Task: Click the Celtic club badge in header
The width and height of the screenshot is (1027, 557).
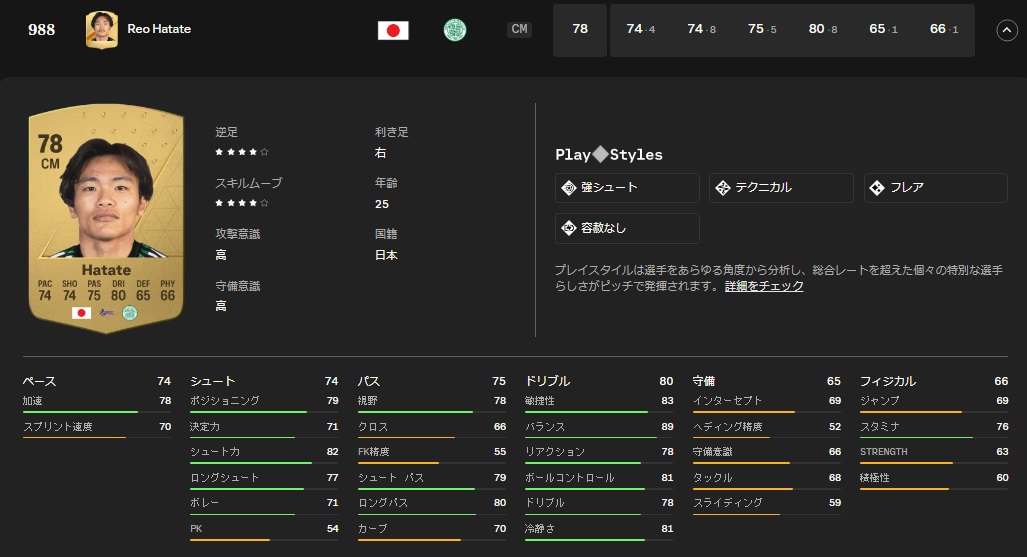Action: click(455, 30)
